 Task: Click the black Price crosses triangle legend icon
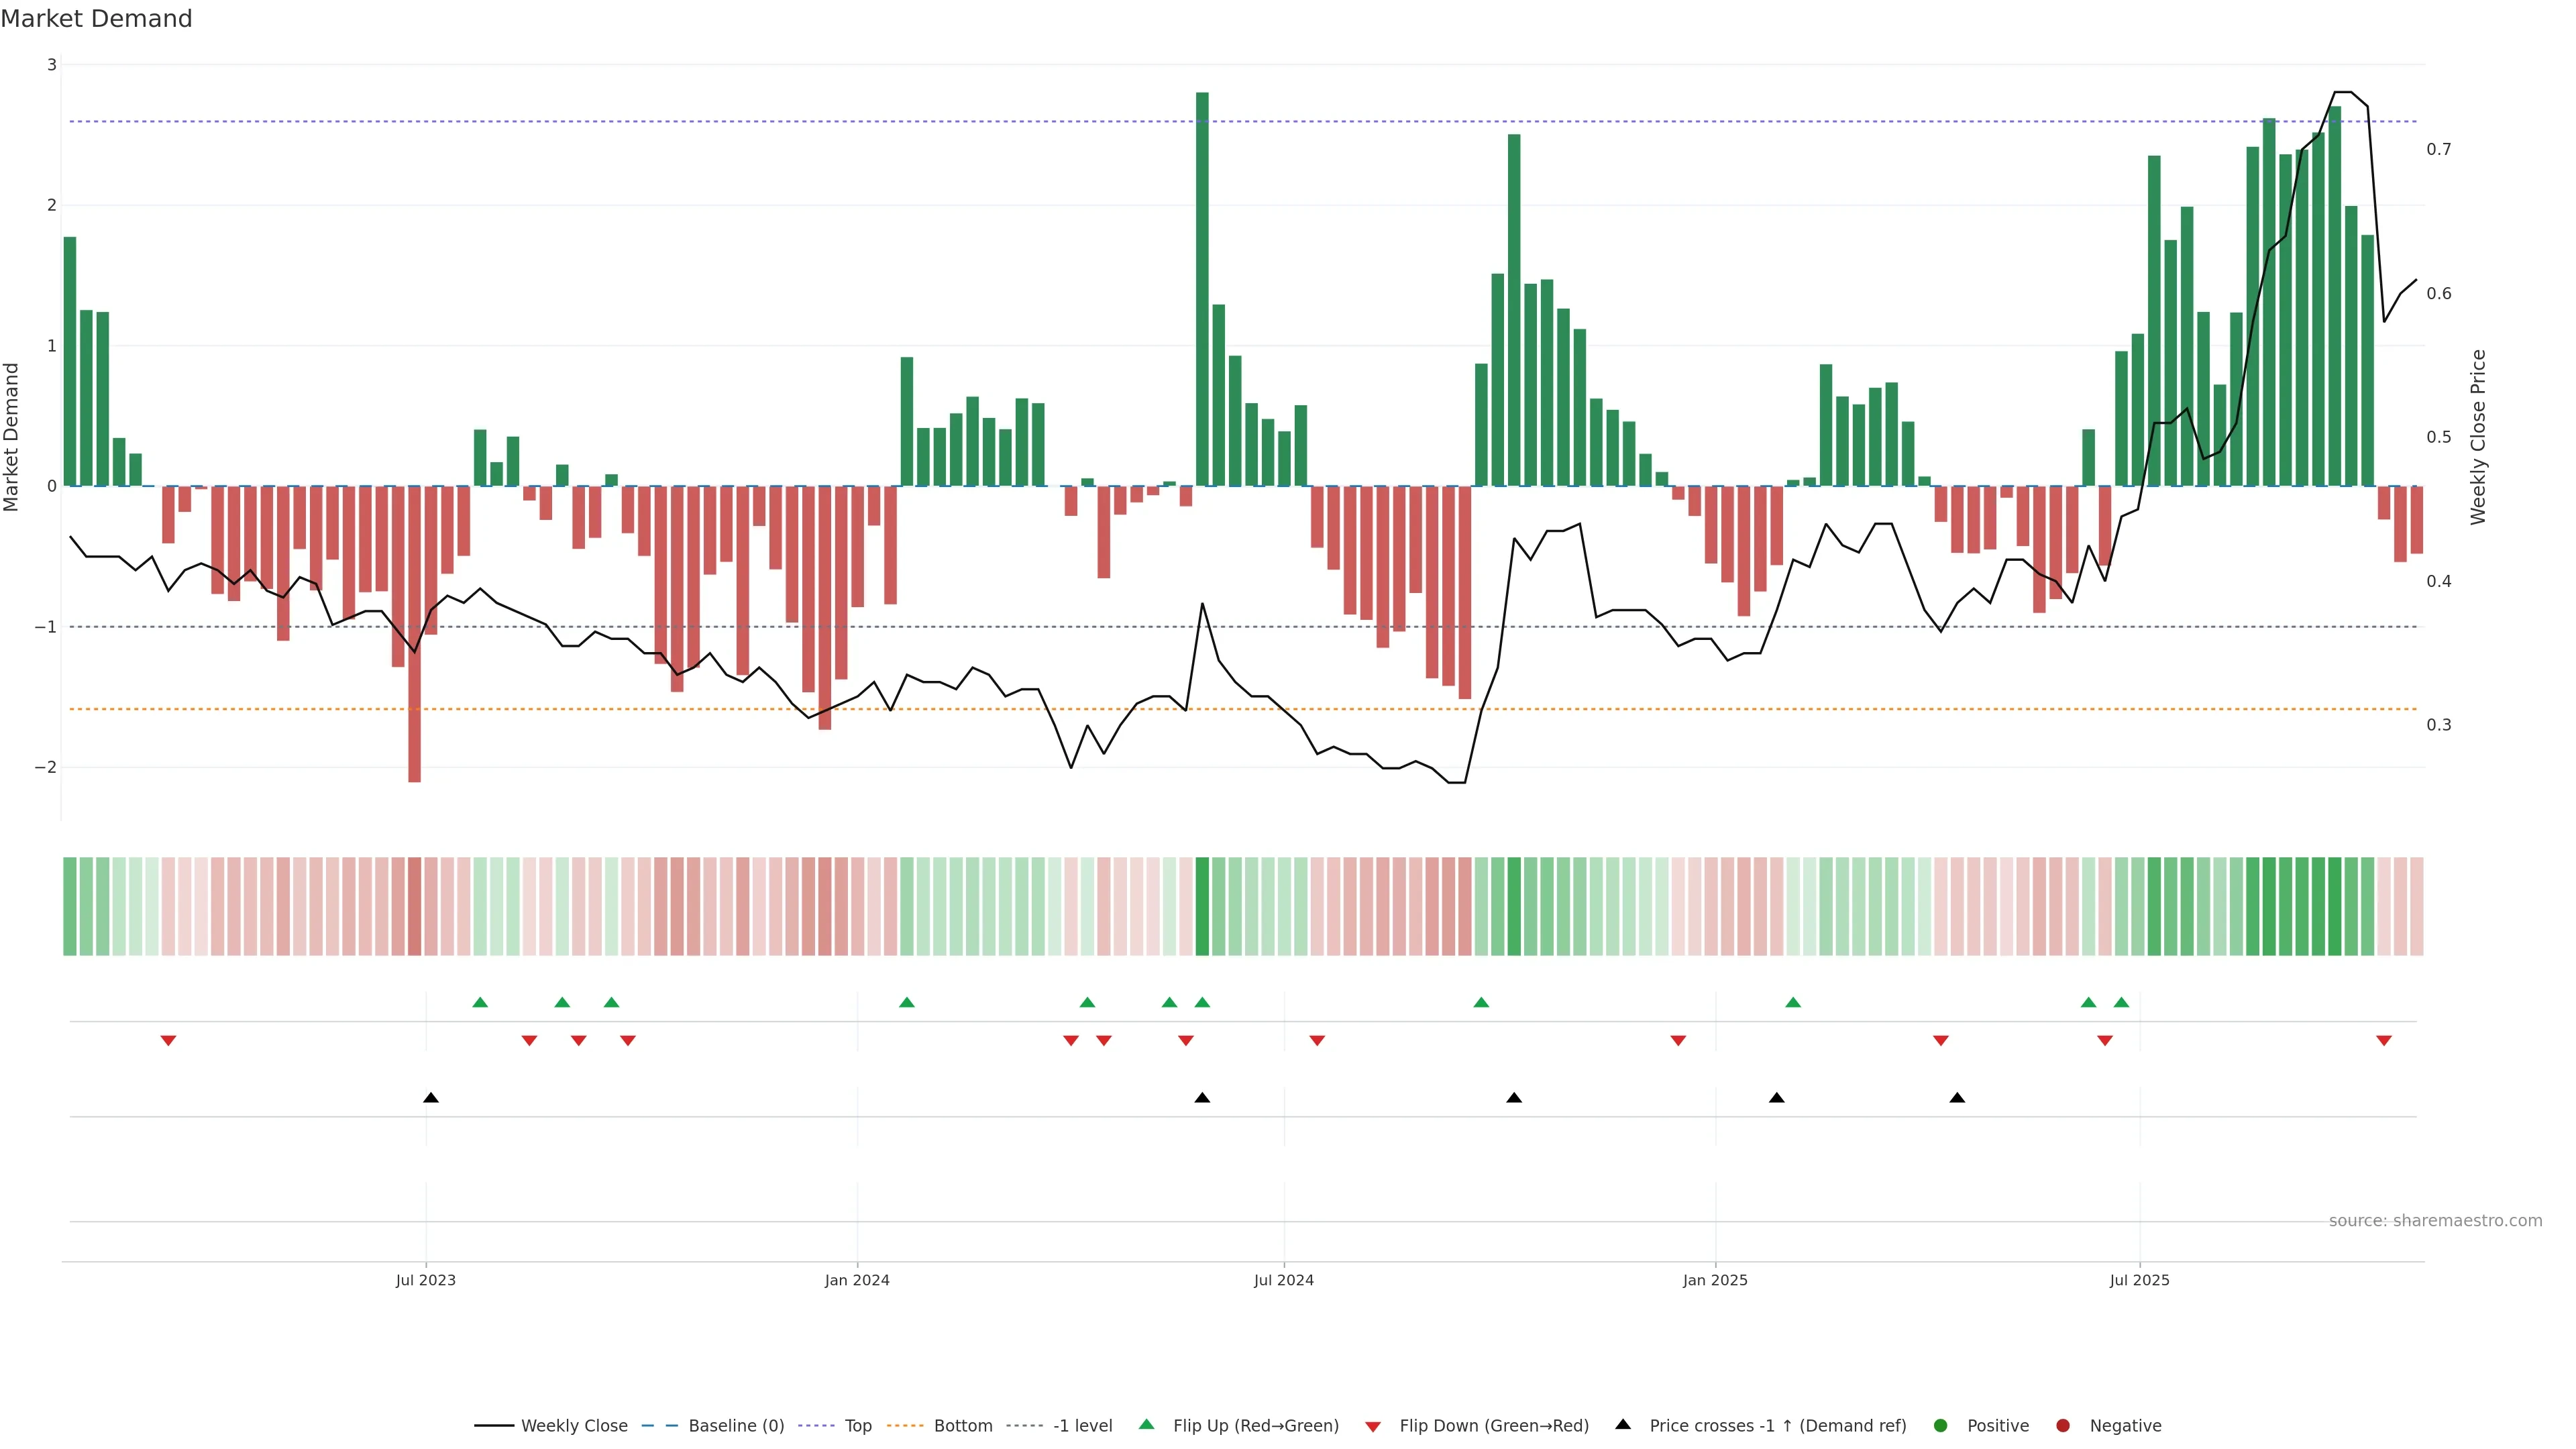click(x=1623, y=1424)
